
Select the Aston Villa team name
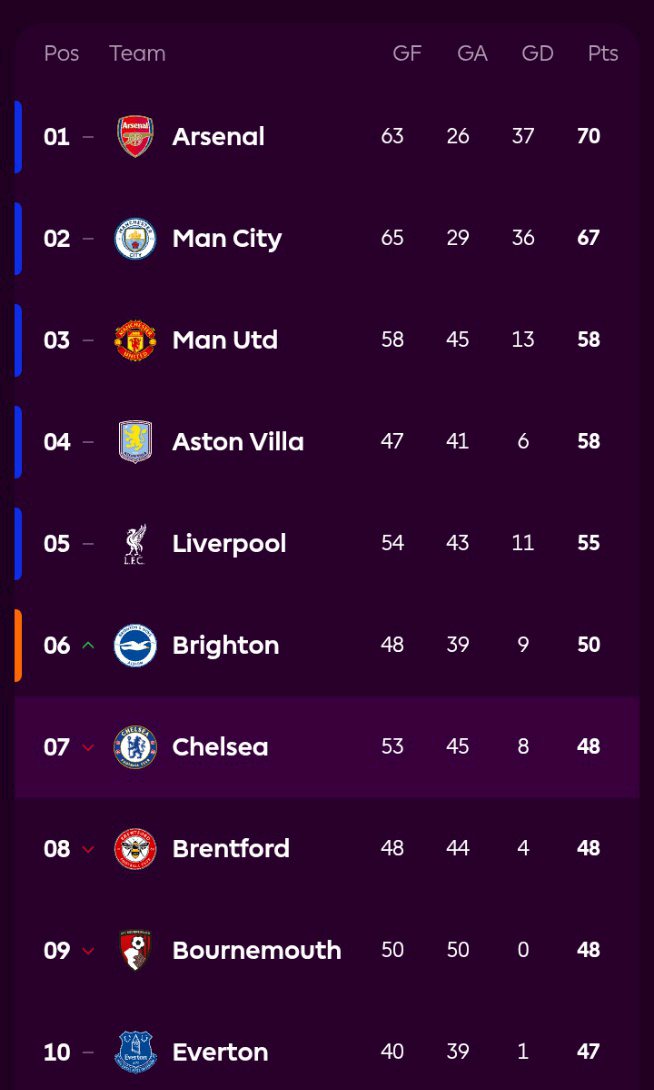238,442
